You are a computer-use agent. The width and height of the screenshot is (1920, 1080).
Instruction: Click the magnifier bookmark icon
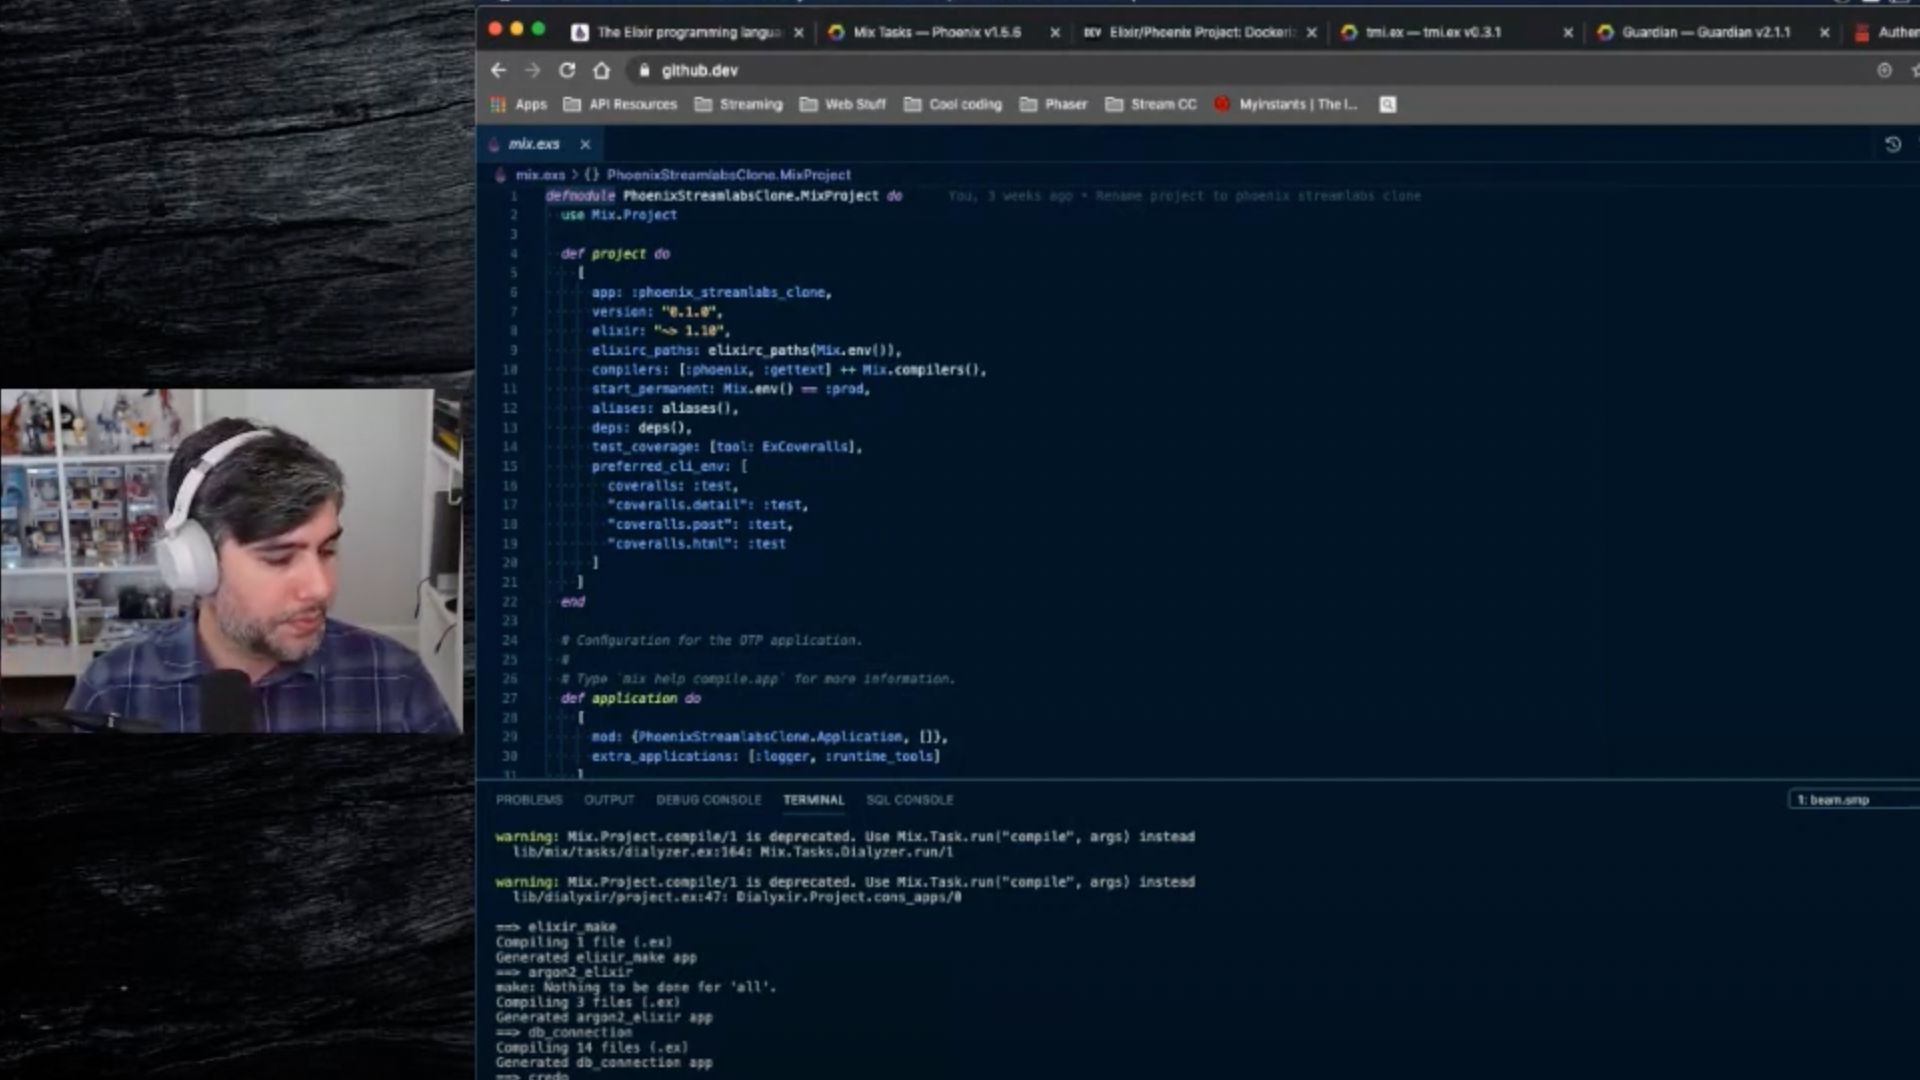point(1387,104)
